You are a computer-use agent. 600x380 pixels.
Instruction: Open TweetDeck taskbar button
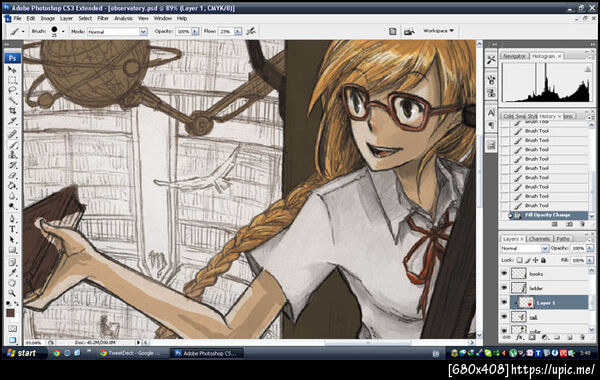click(131, 353)
